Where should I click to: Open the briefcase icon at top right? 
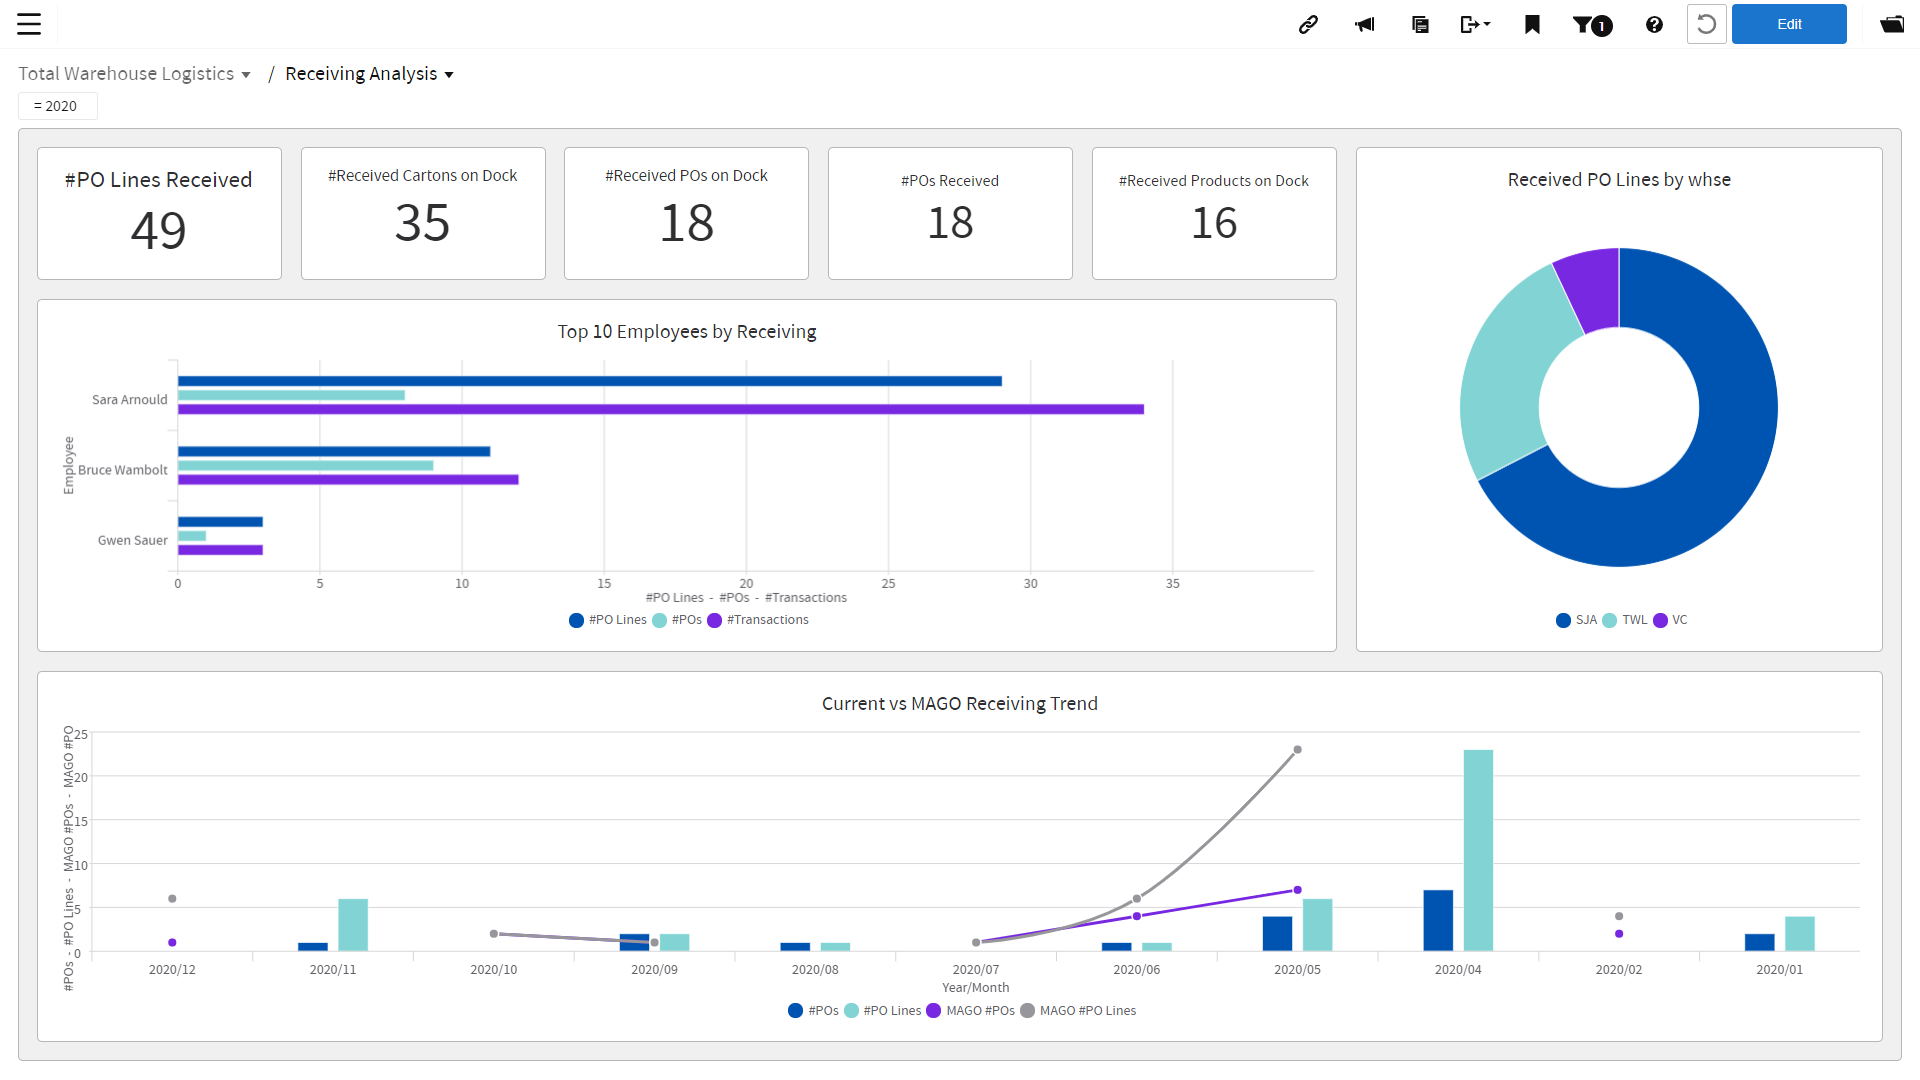point(1892,24)
